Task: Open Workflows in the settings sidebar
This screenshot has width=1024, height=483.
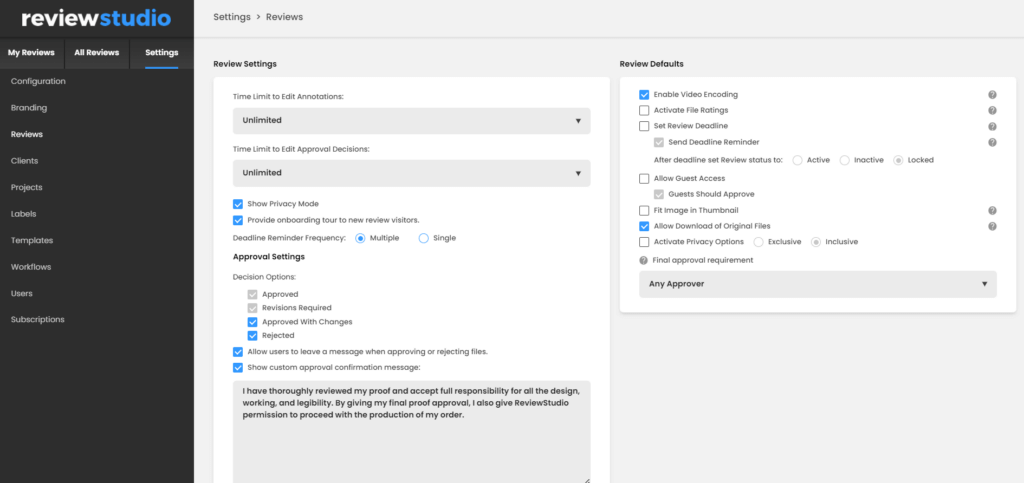Action: [x=31, y=267]
